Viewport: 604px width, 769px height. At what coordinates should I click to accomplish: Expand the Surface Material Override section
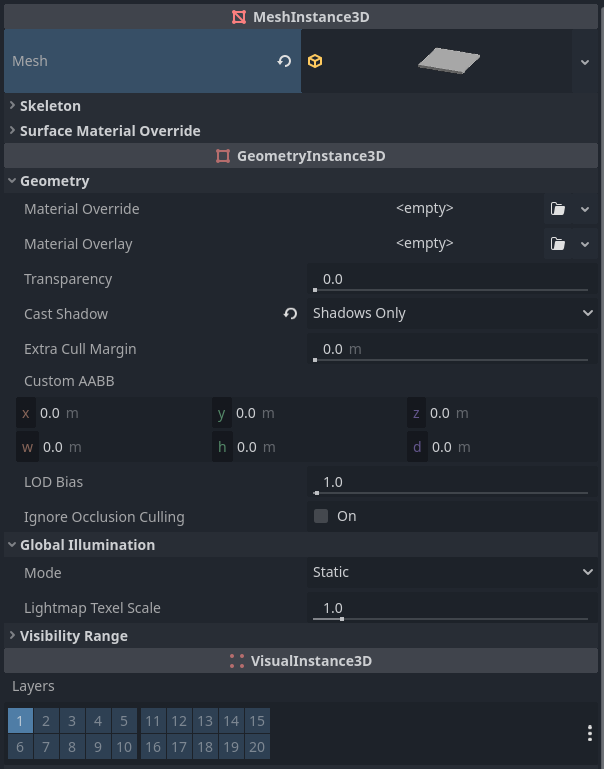tap(110, 131)
